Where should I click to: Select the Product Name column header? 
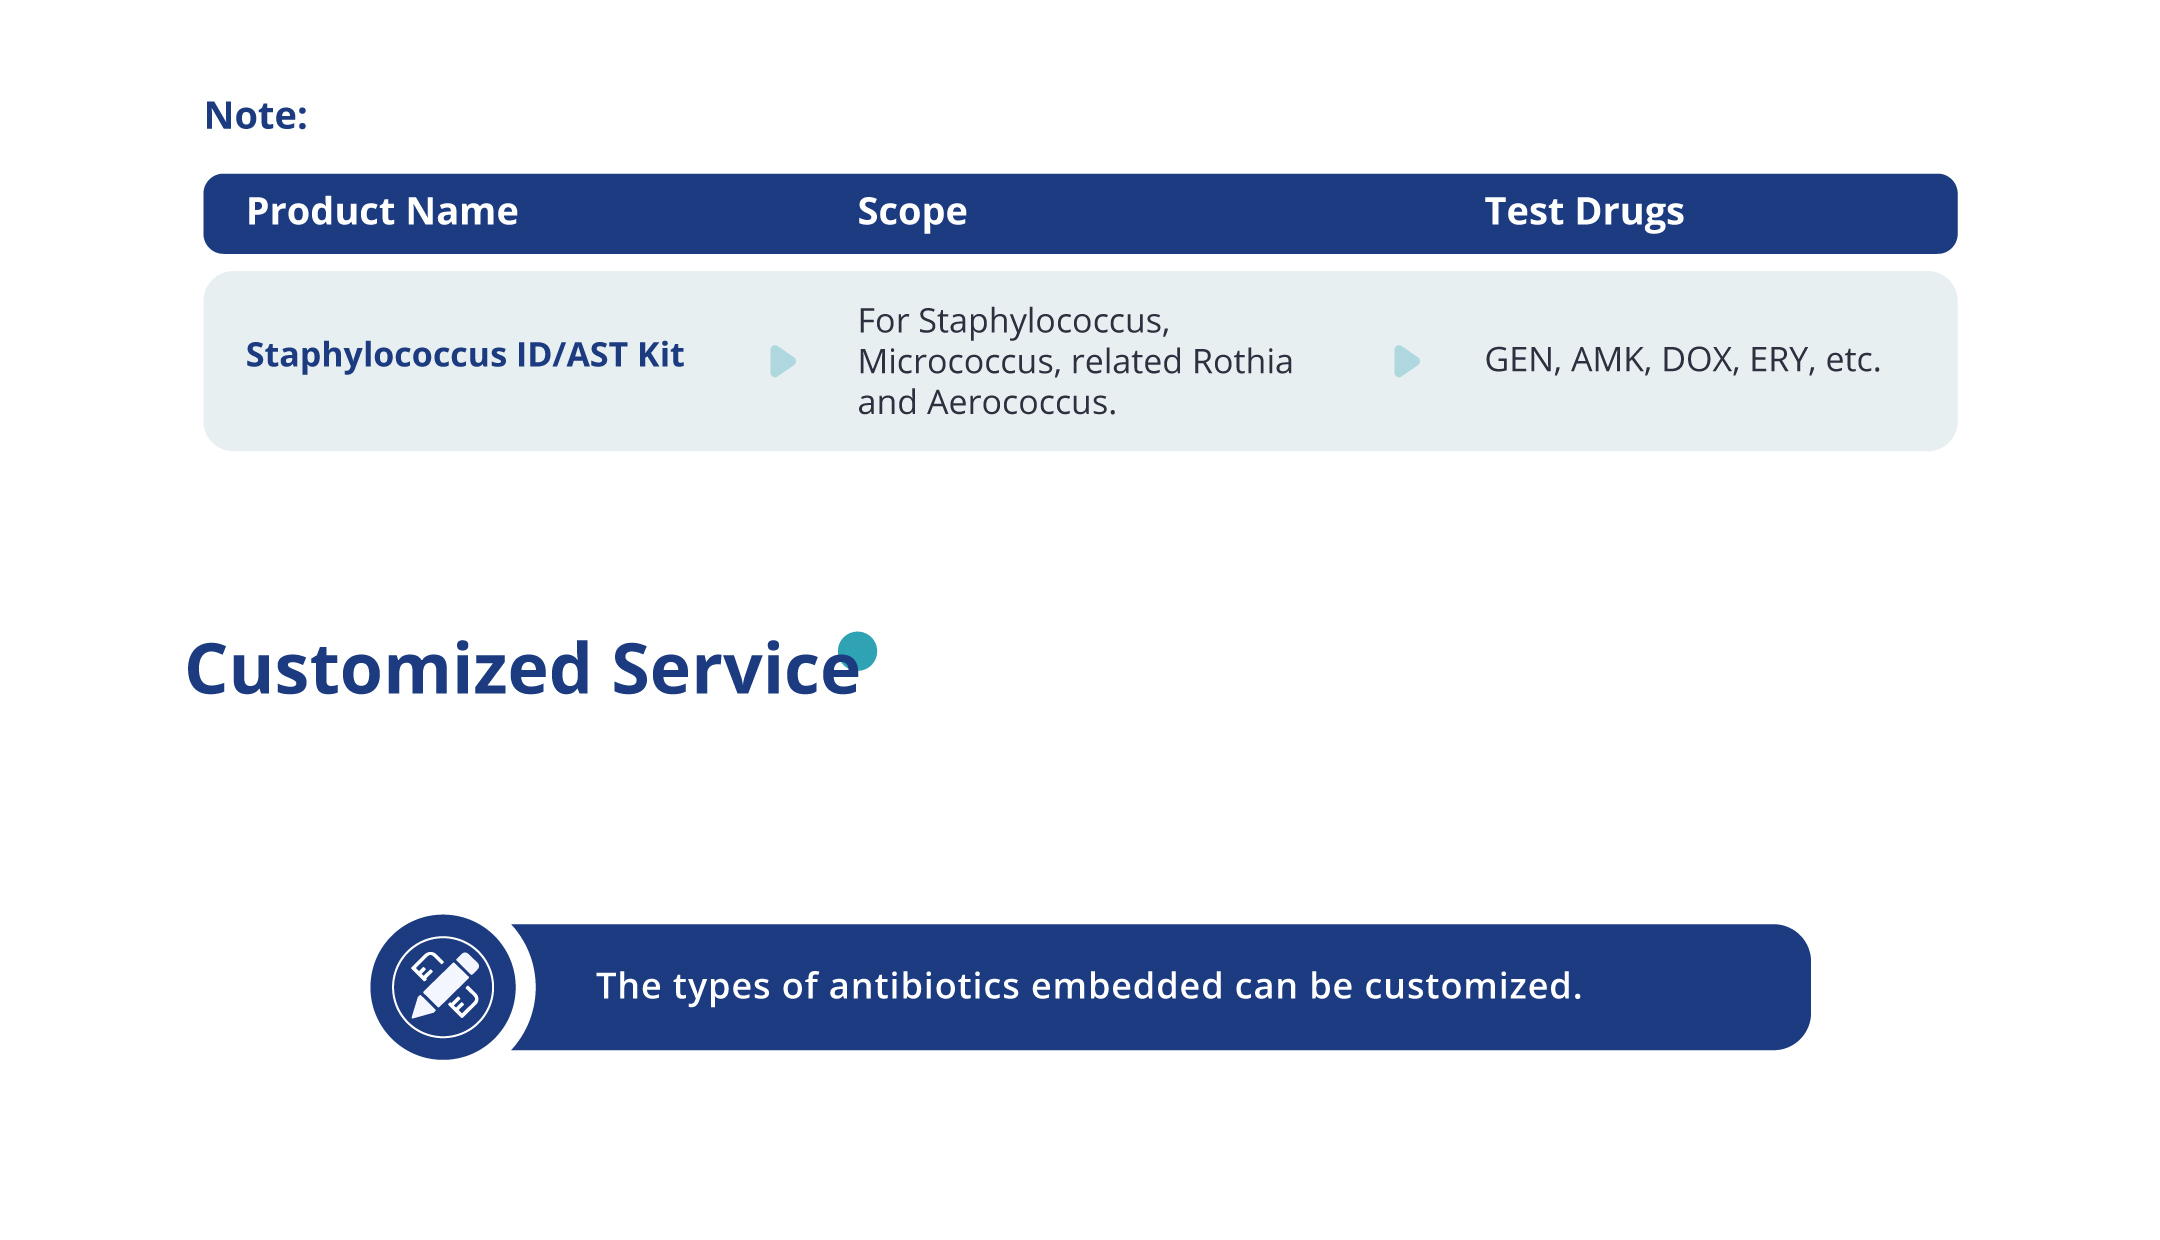click(x=382, y=212)
